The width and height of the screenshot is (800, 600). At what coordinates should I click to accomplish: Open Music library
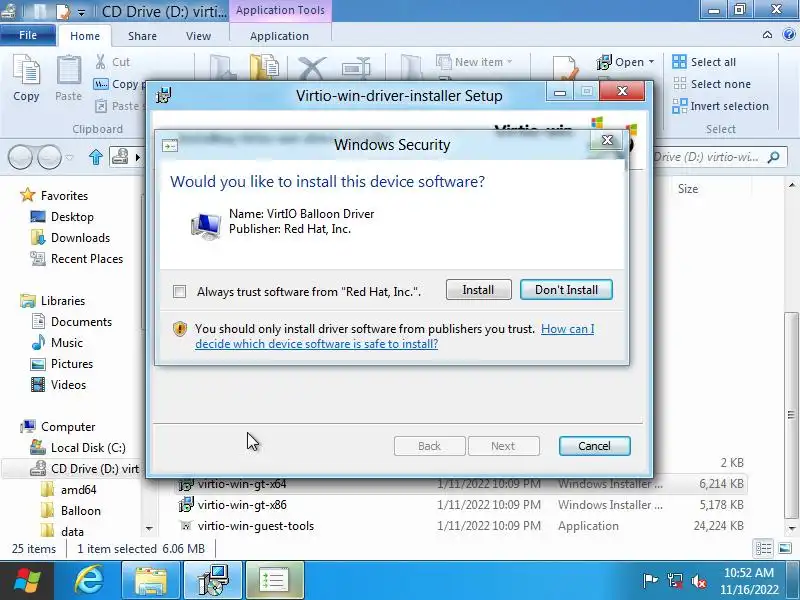(57, 343)
